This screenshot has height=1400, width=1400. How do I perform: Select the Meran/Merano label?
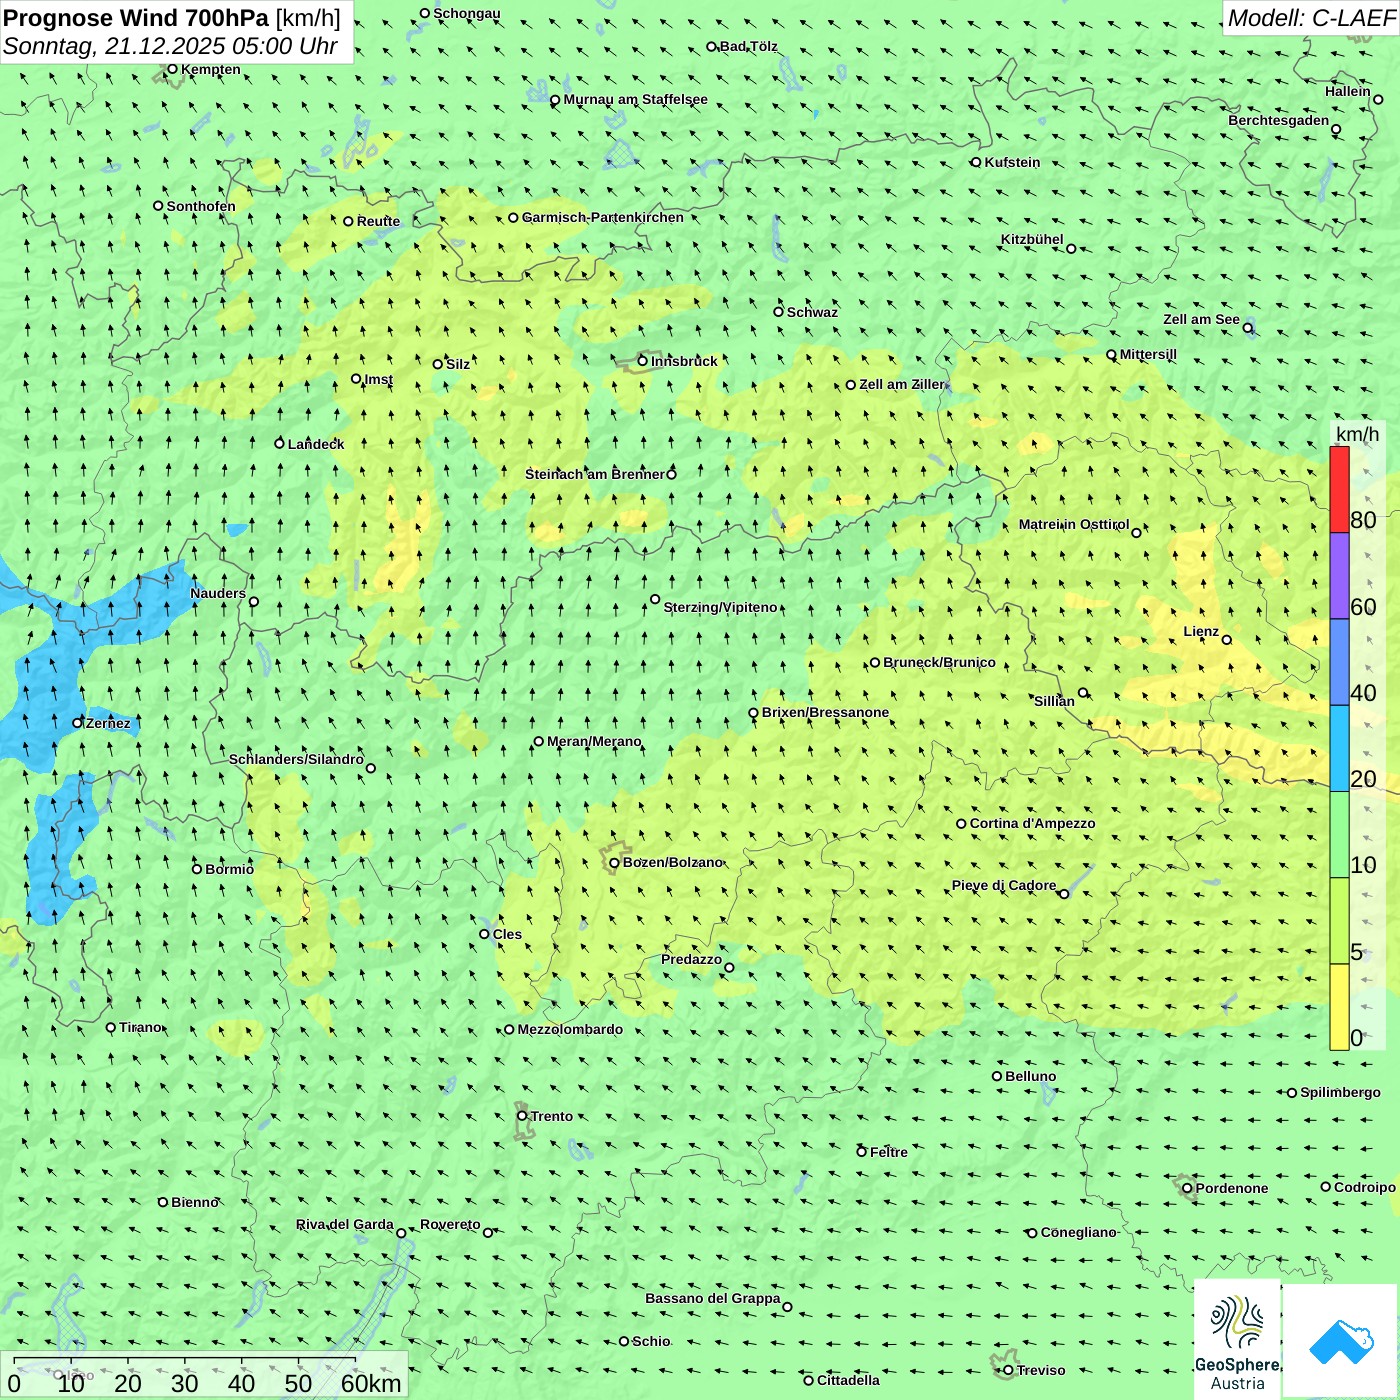594,741
